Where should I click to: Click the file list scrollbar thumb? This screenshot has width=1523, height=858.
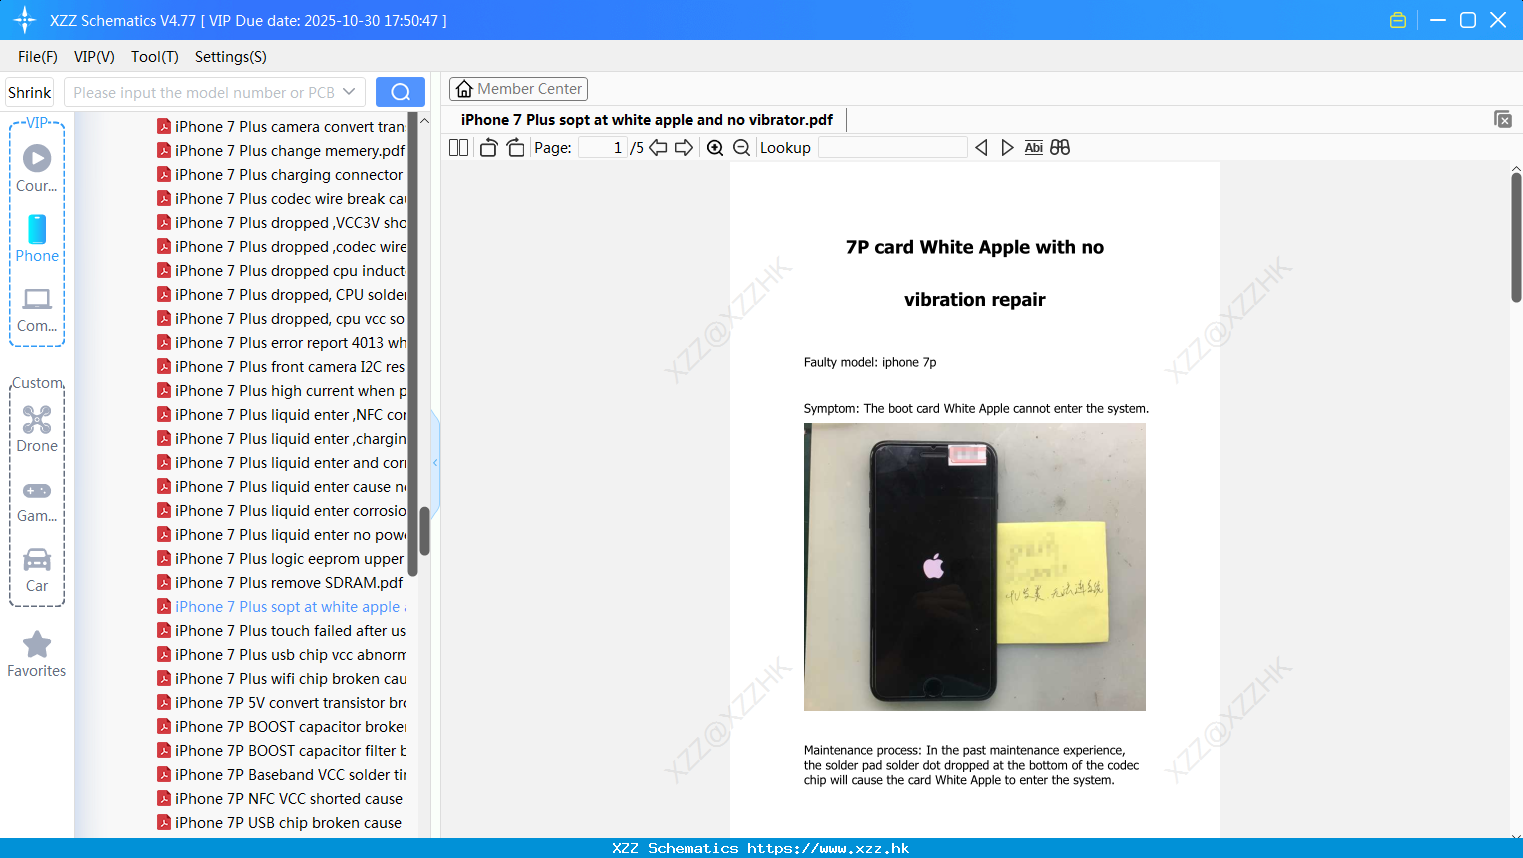[x=424, y=531]
